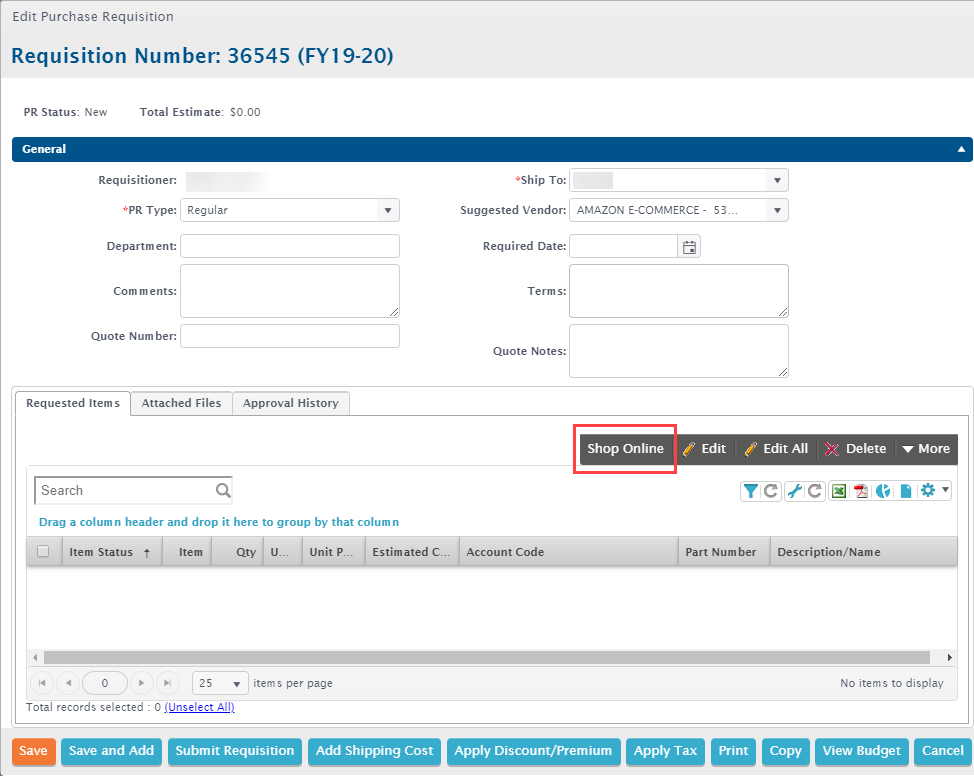The image size is (974, 776).
Task: Go to next page of items
Action: tap(142, 683)
